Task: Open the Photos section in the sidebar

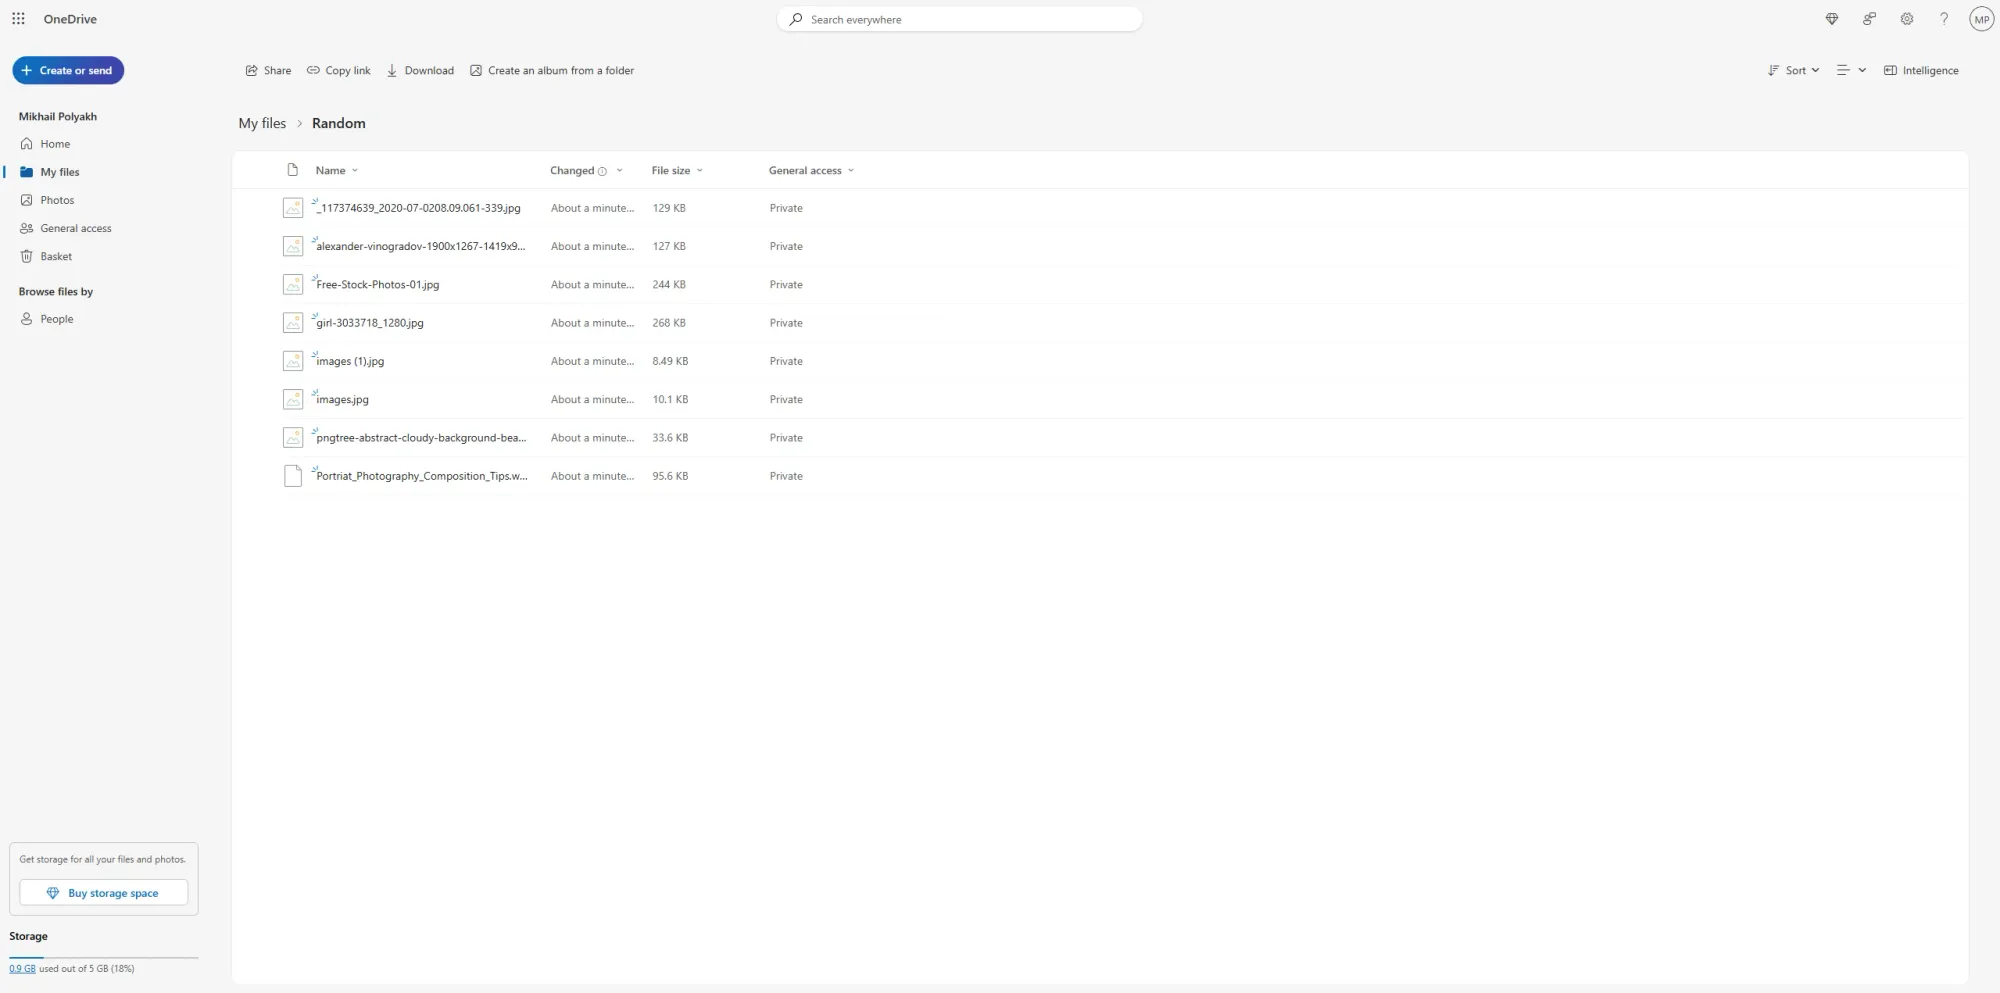Action: (x=56, y=199)
